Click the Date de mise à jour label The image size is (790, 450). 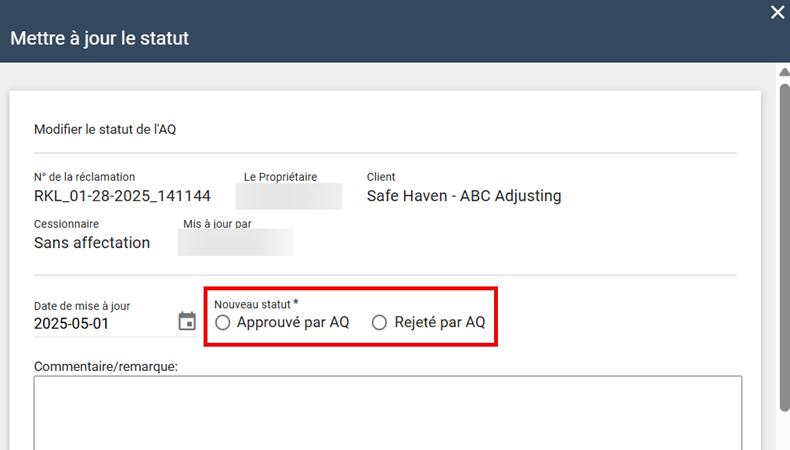[x=82, y=306]
